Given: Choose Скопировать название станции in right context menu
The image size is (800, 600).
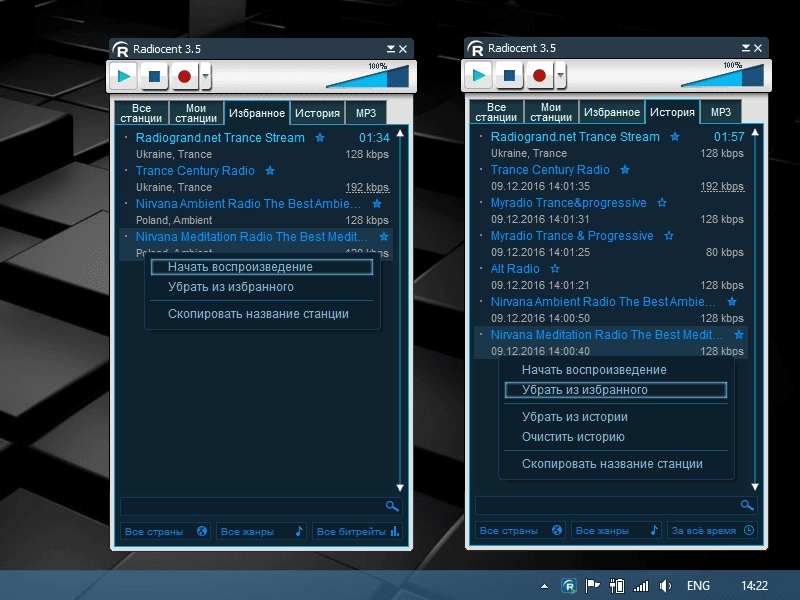Looking at the screenshot, I should pyautogui.click(x=615, y=464).
